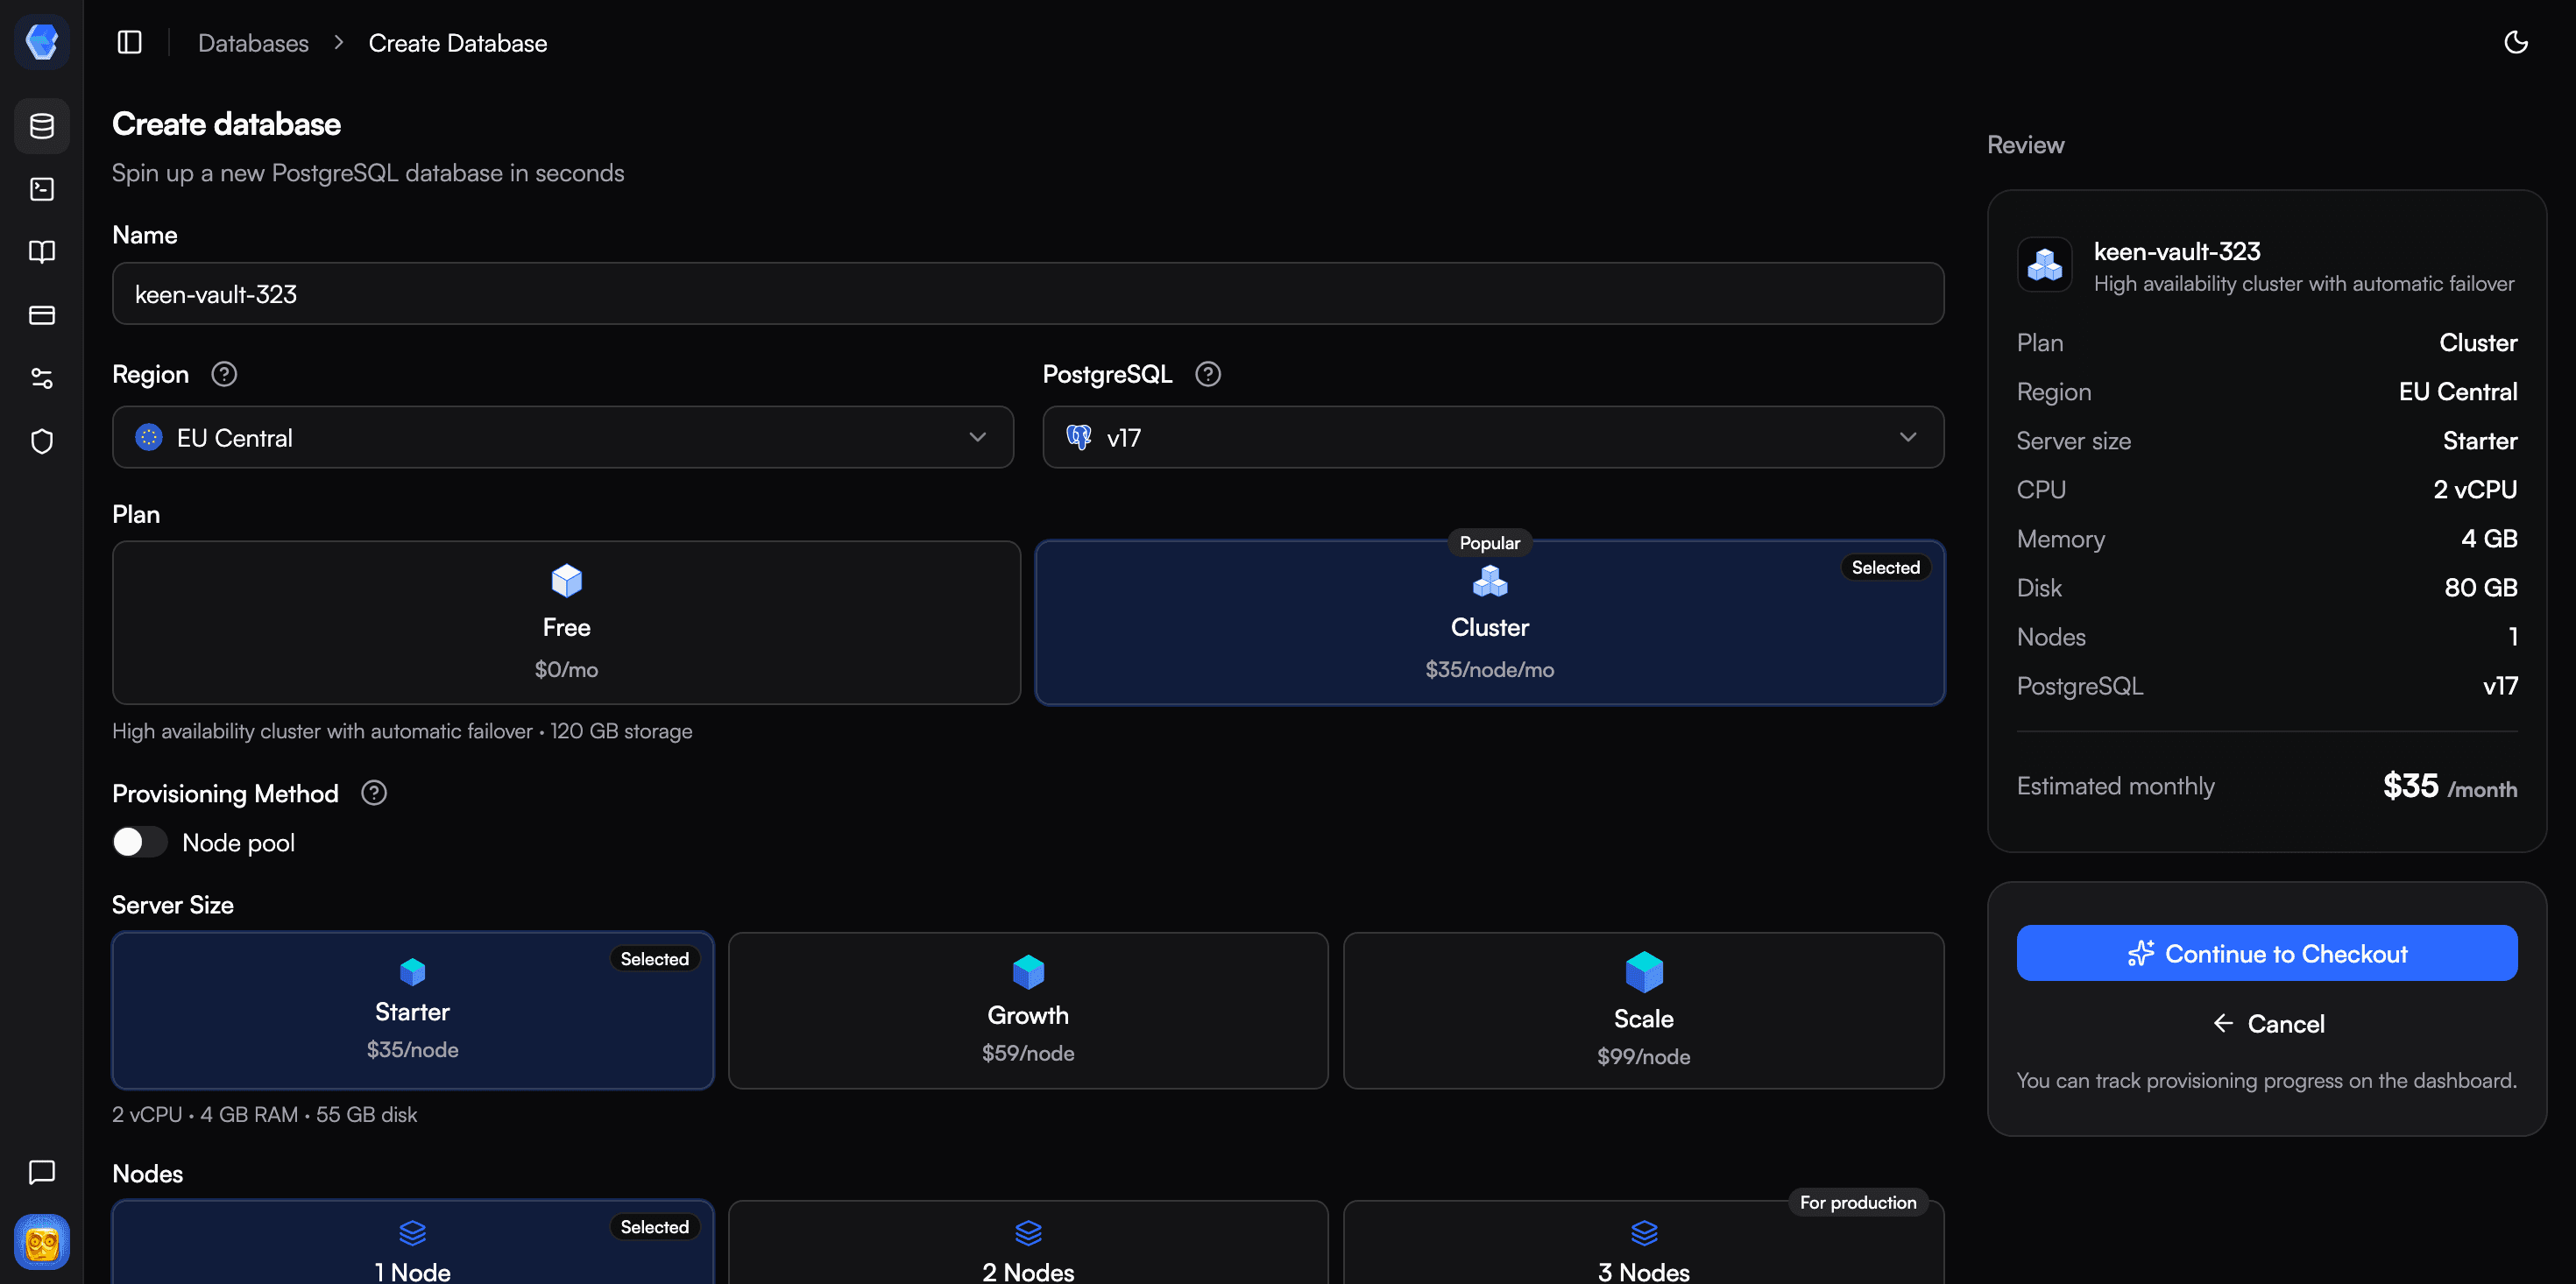2576x1284 pixels.
Task: Open the Region dropdown showing EU Central
Action: click(562, 437)
